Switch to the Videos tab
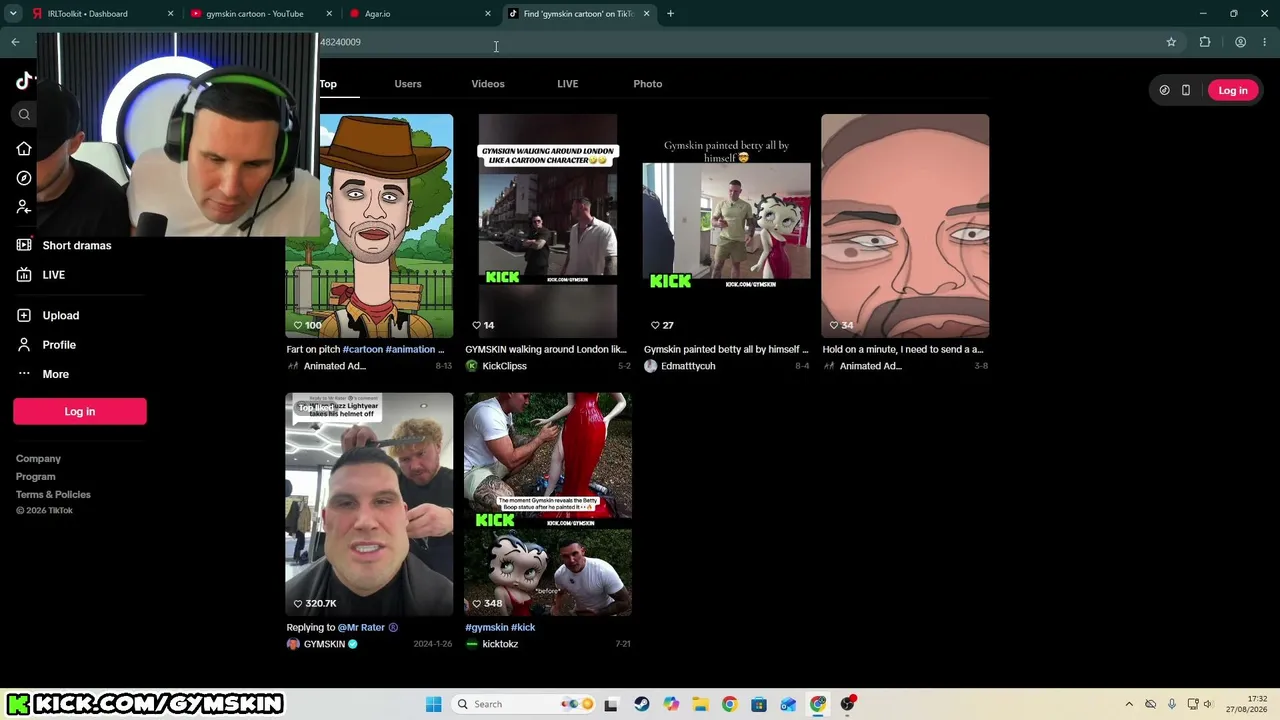This screenshot has height=720, width=1280. pos(488,84)
